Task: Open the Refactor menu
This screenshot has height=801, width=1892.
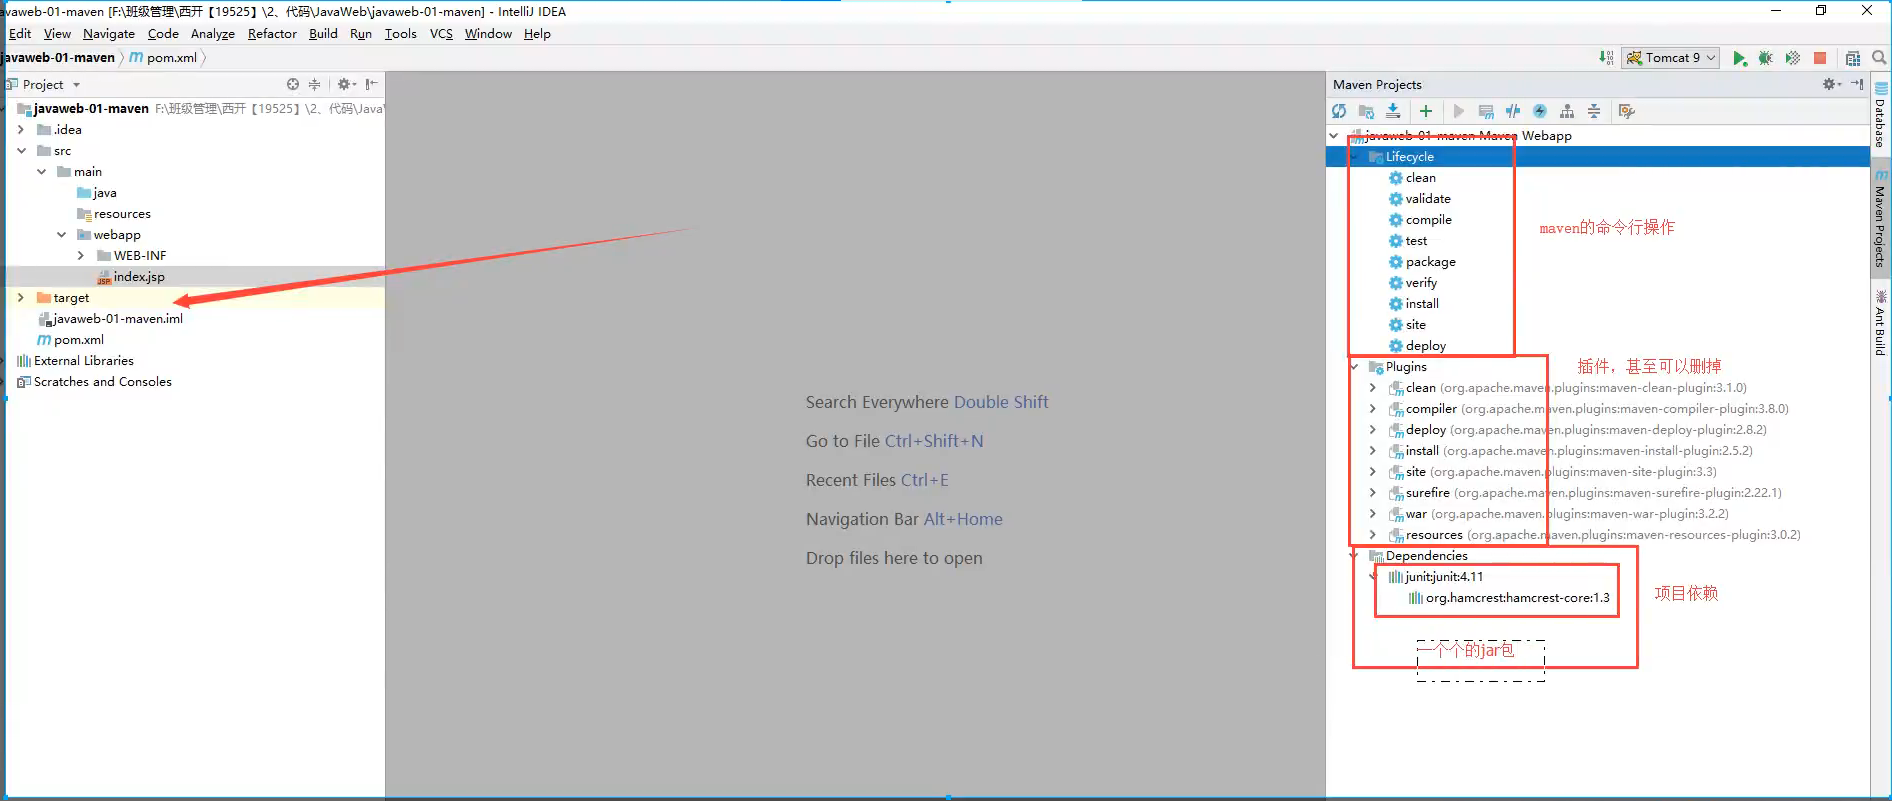Action: pyautogui.click(x=272, y=34)
